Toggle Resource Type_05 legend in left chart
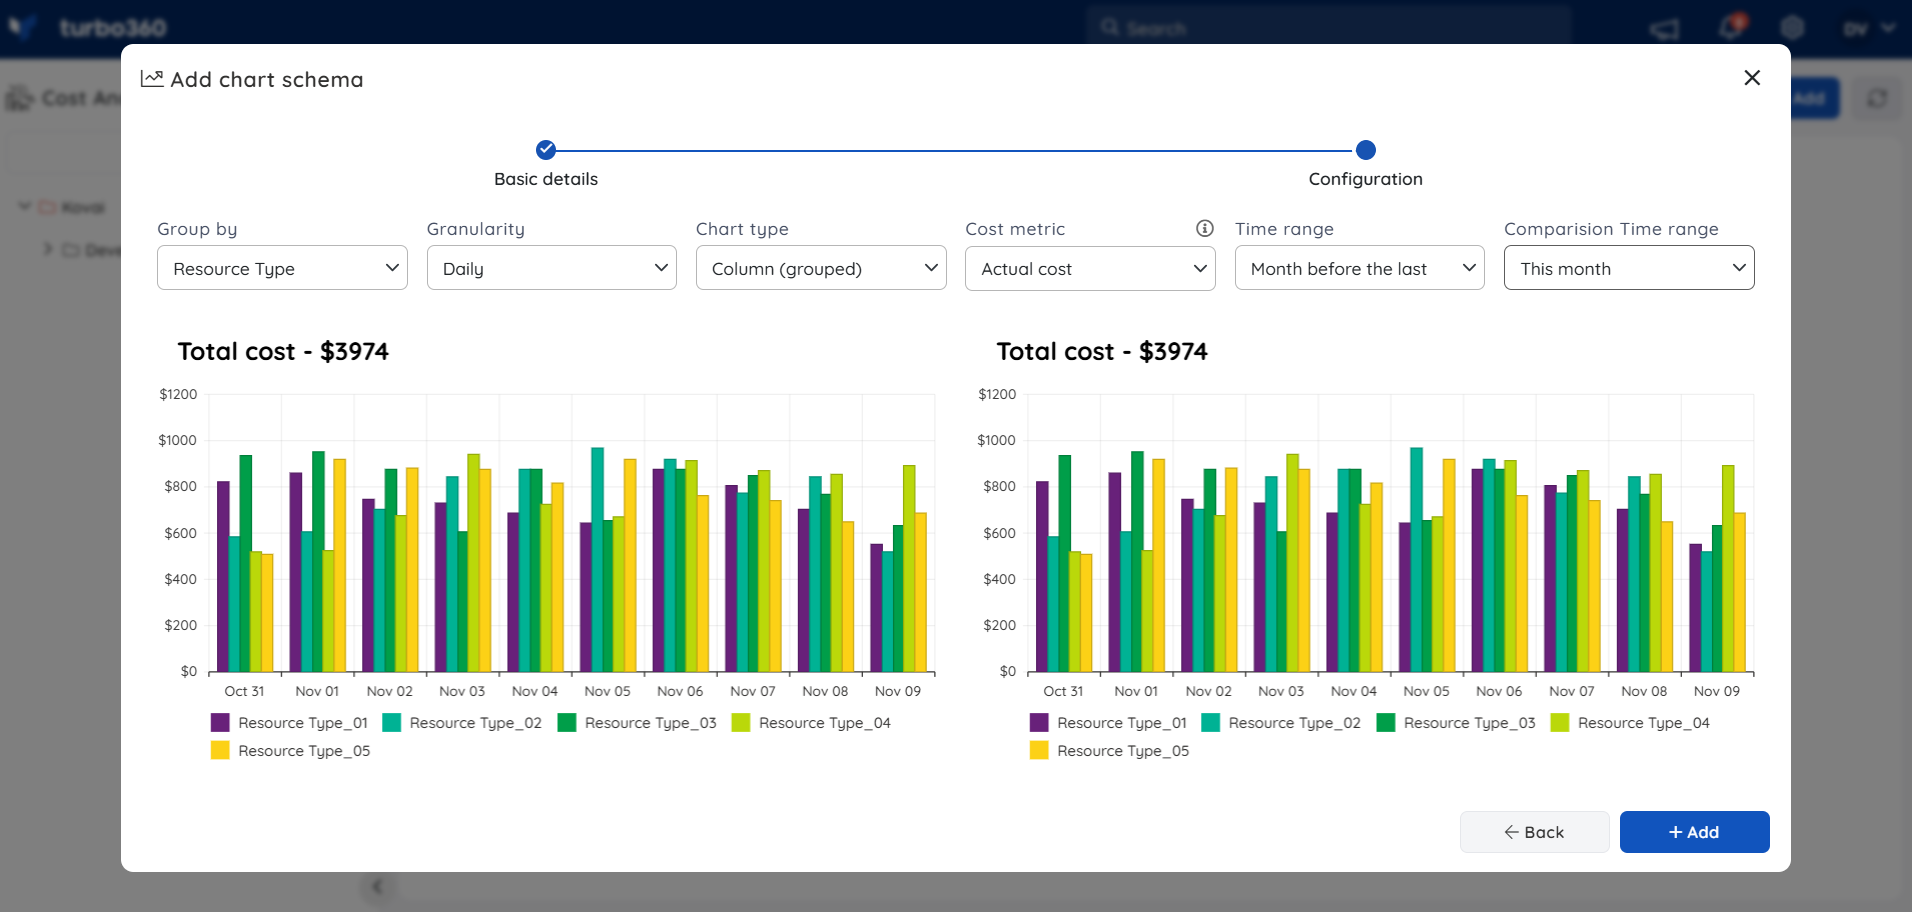This screenshot has width=1912, height=912. coord(291,751)
